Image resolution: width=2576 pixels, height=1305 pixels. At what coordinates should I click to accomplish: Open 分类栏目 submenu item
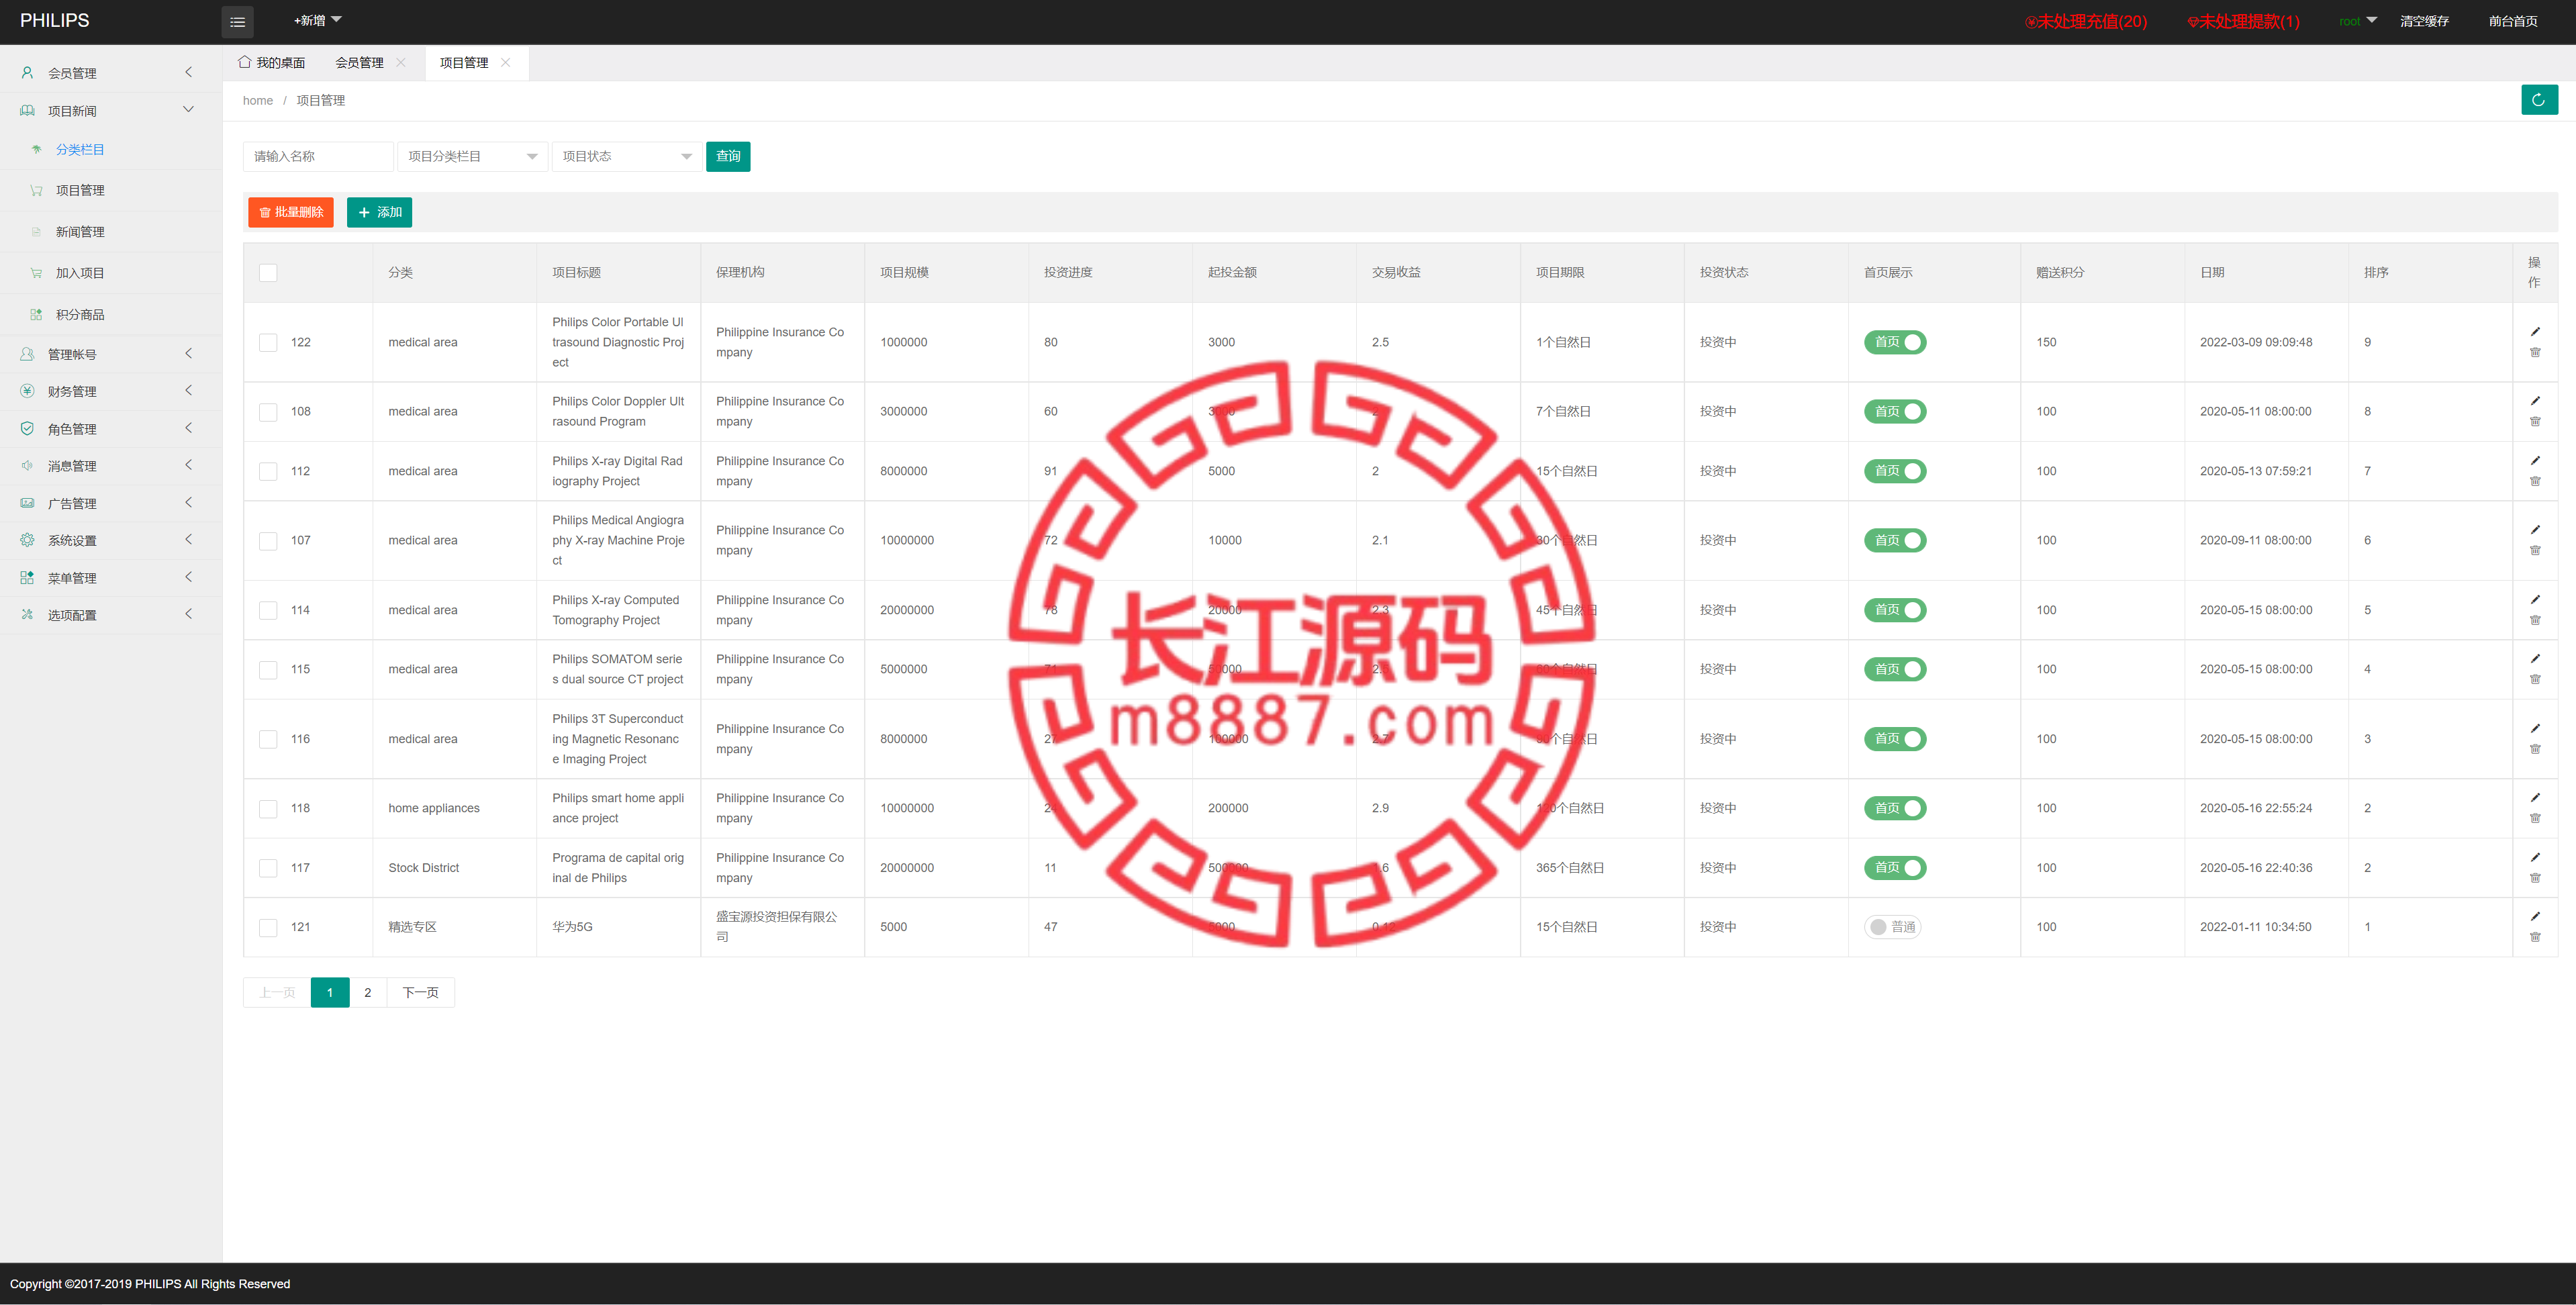(x=80, y=149)
